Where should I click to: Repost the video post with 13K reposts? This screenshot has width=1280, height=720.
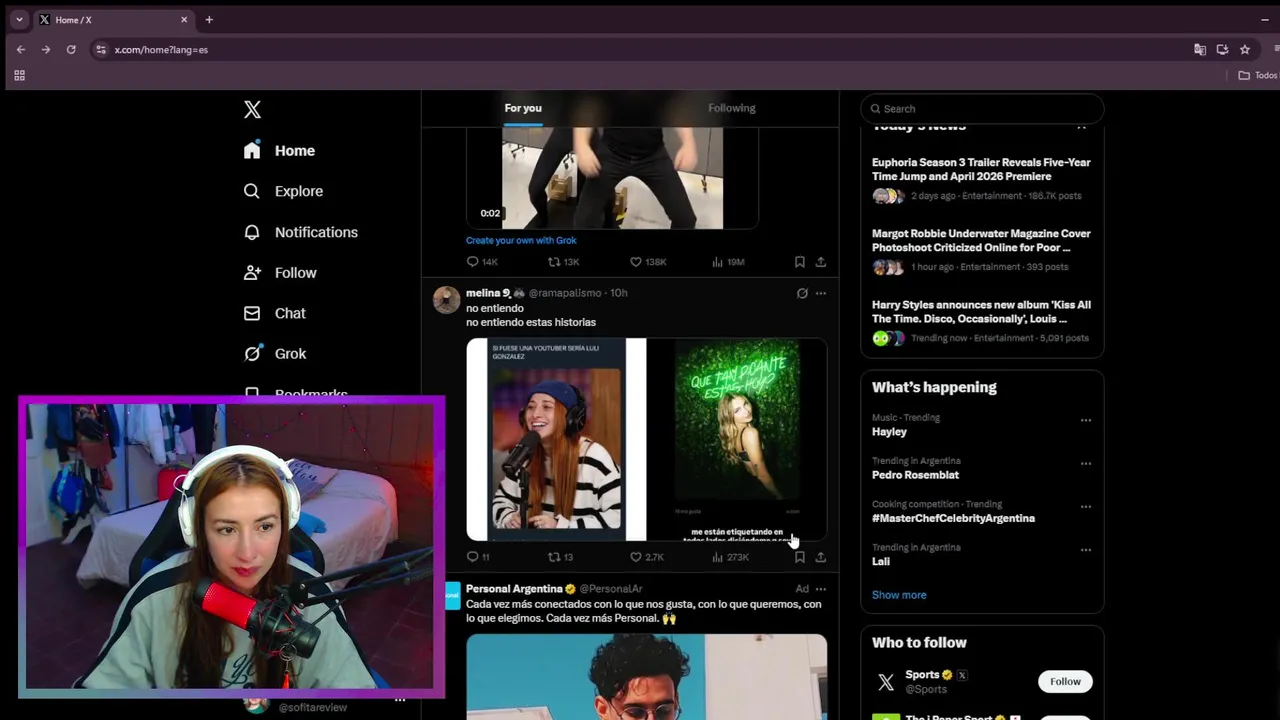coord(563,262)
